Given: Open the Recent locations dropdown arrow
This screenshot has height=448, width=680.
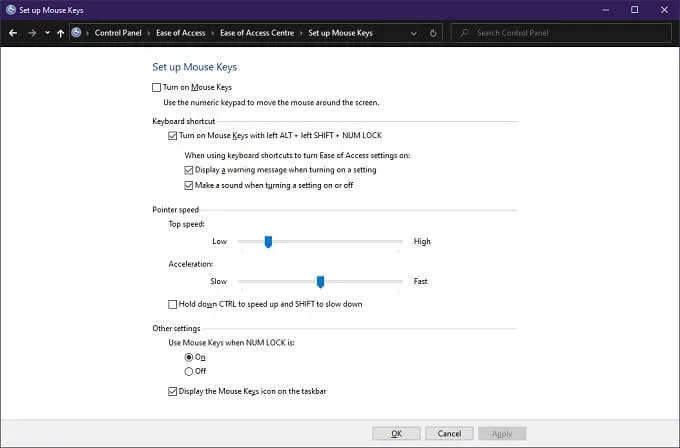Looking at the screenshot, I should (x=47, y=33).
